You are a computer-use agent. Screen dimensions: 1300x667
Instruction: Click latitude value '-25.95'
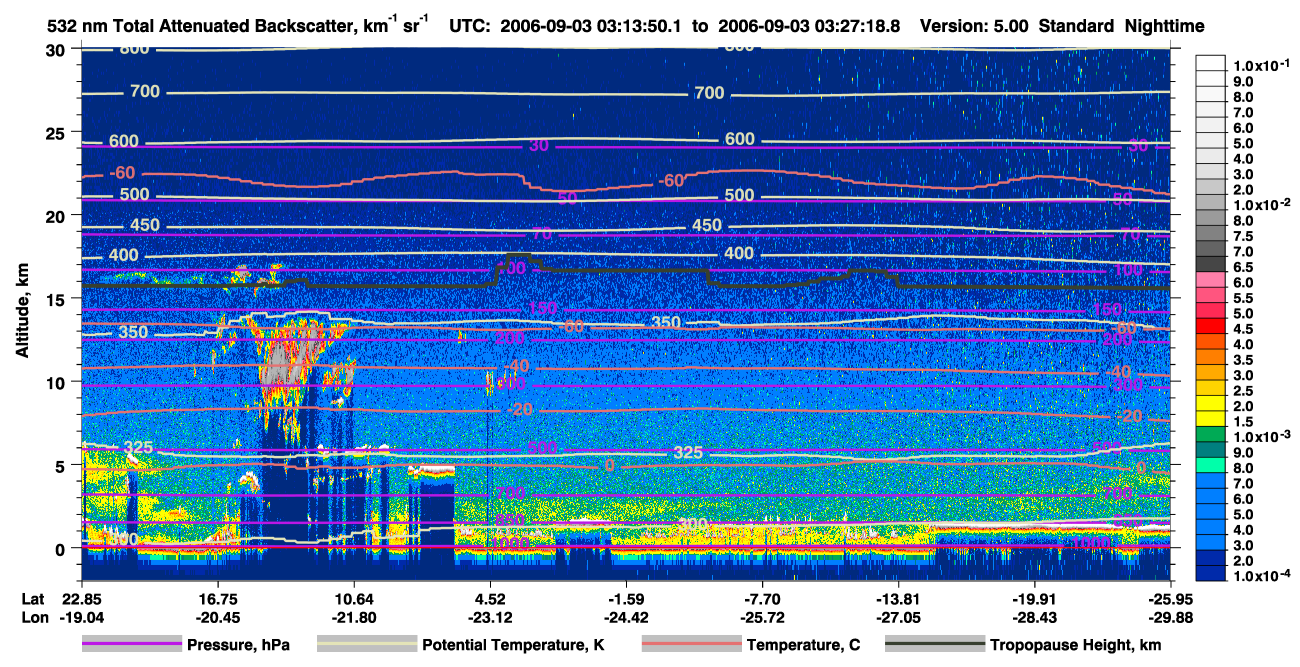1170,599
